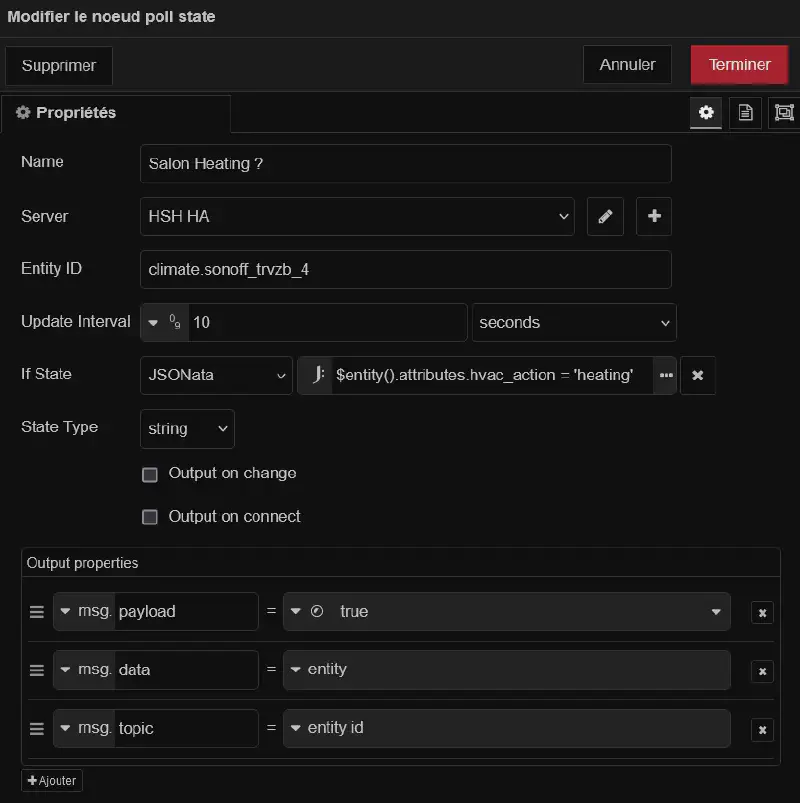This screenshot has height=803, width=800.
Task: Enable the Output on change checkbox
Action: point(150,474)
